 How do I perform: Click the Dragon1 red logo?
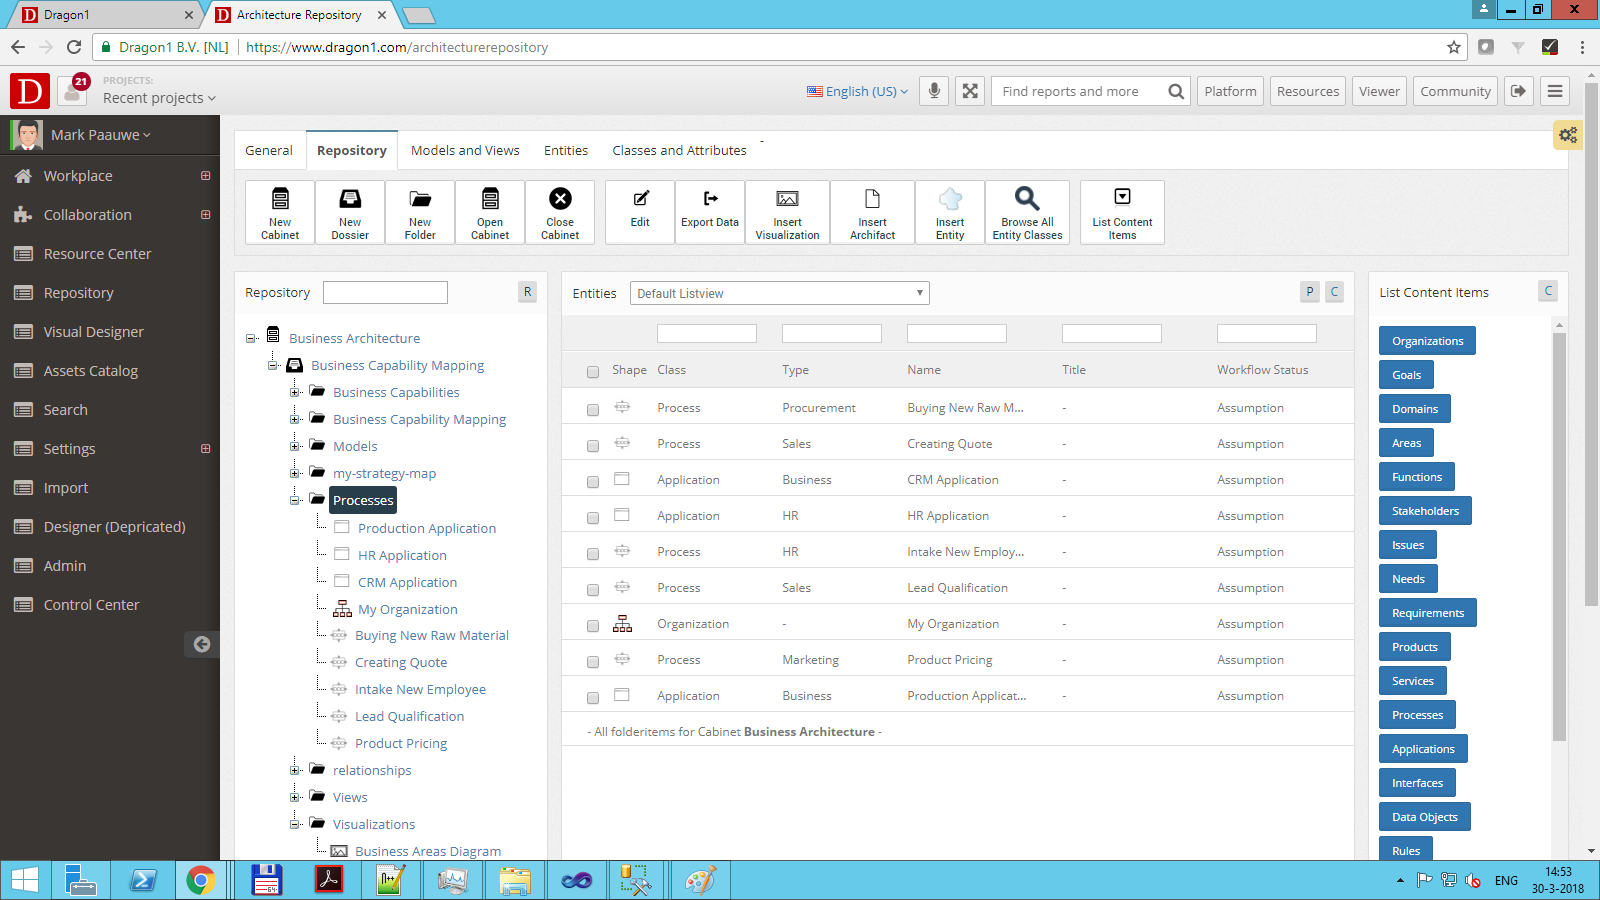[30, 91]
